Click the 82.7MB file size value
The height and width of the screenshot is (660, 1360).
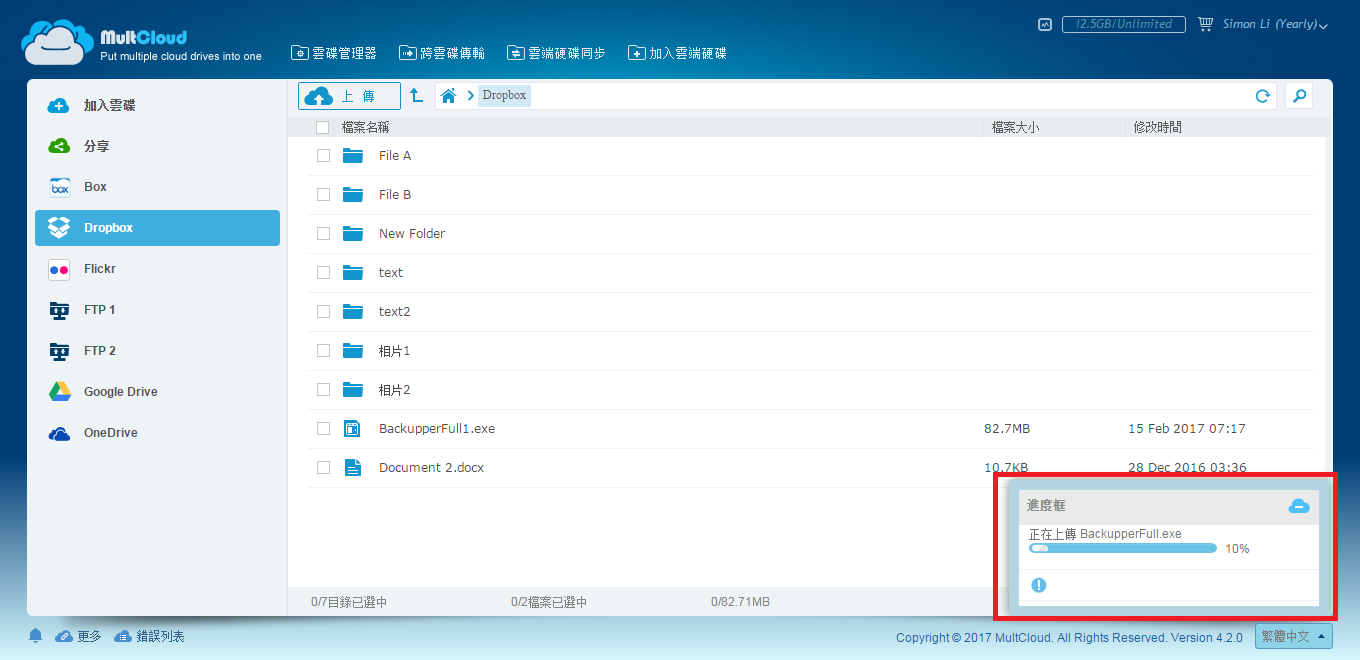(x=1007, y=429)
